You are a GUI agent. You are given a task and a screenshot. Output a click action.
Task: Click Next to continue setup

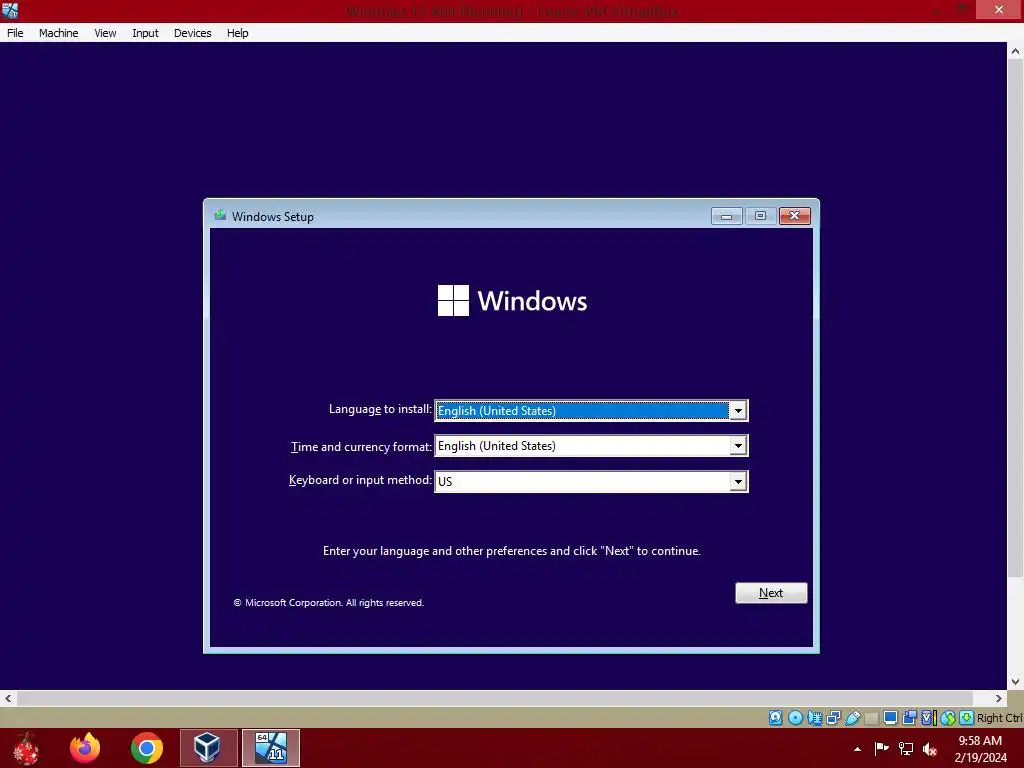pos(771,593)
